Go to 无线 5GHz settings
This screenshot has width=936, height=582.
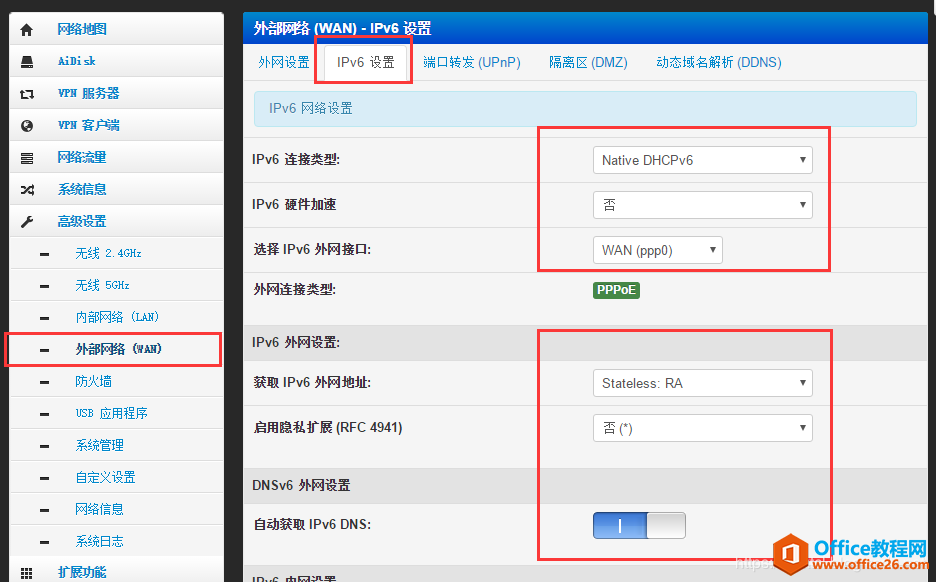coord(102,285)
